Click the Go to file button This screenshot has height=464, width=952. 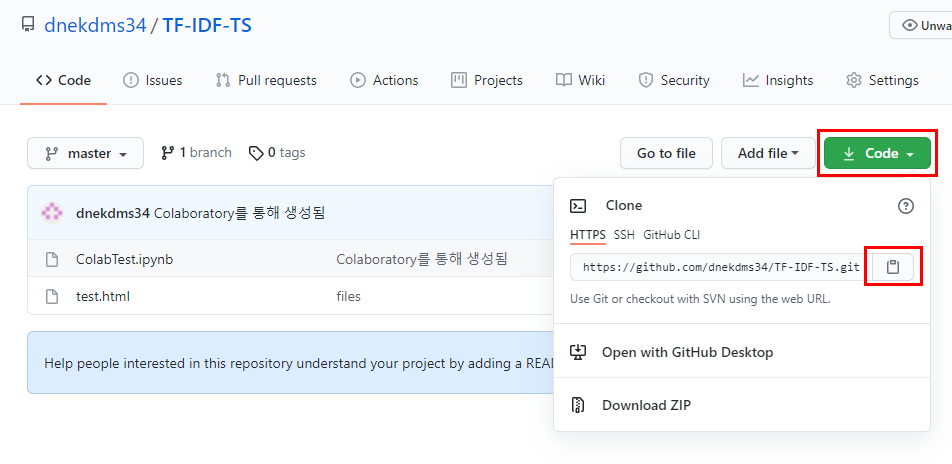(x=666, y=153)
